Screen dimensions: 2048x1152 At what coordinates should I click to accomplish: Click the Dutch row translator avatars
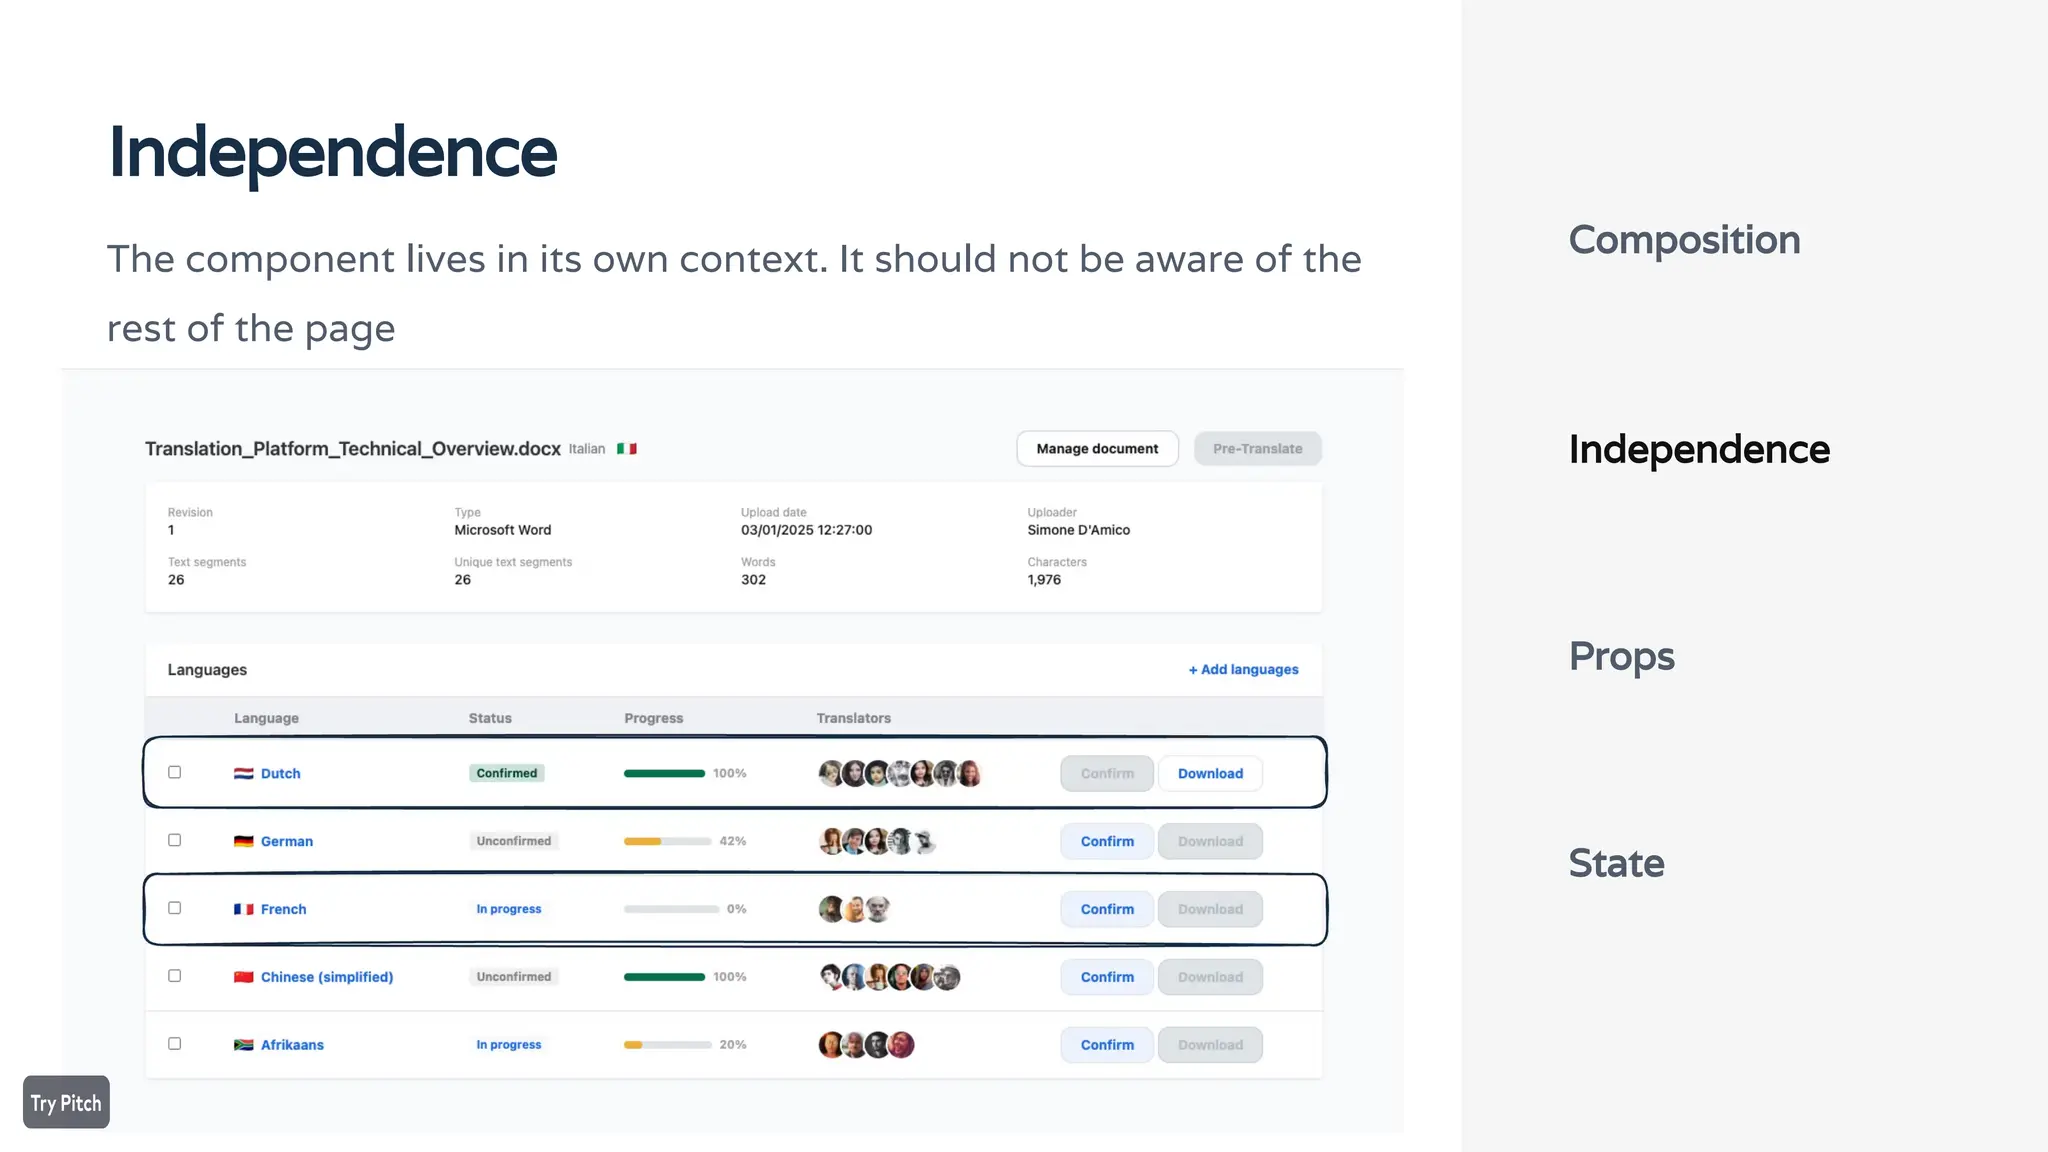coord(899,773)
